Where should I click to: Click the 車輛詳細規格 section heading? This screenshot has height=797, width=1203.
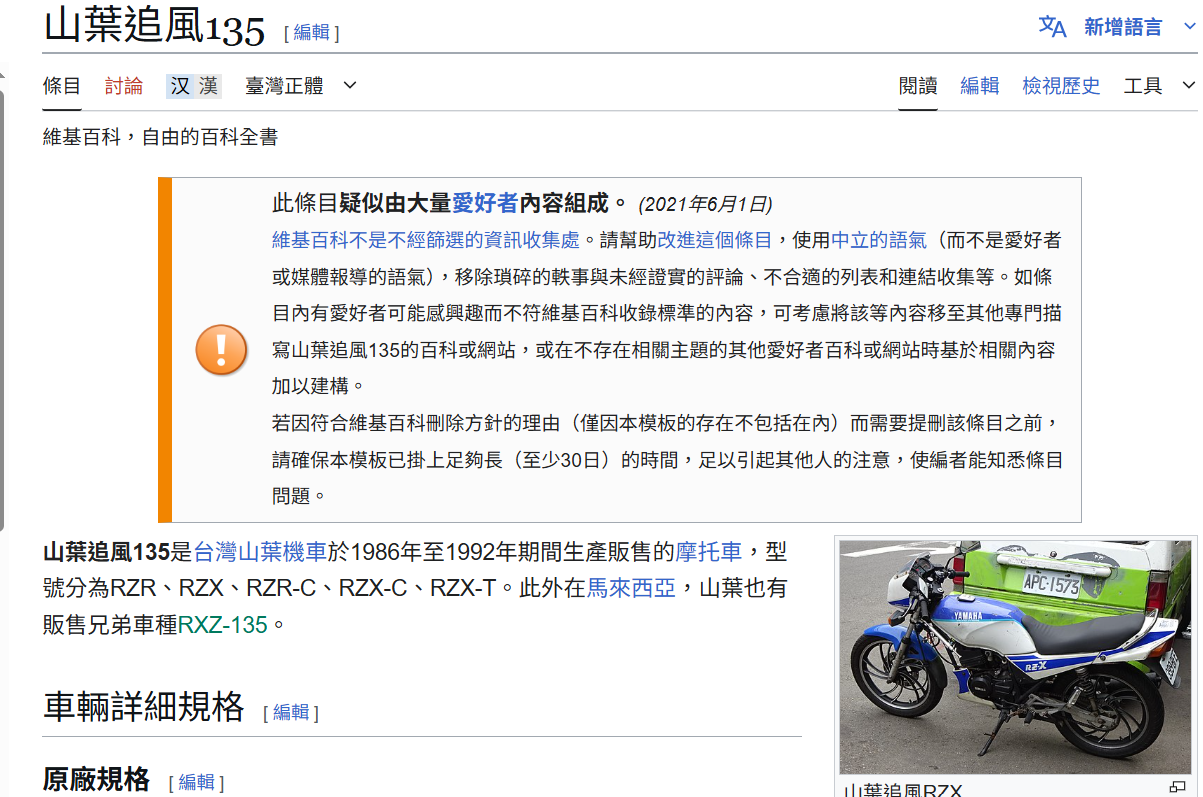[x=144, y=707]
